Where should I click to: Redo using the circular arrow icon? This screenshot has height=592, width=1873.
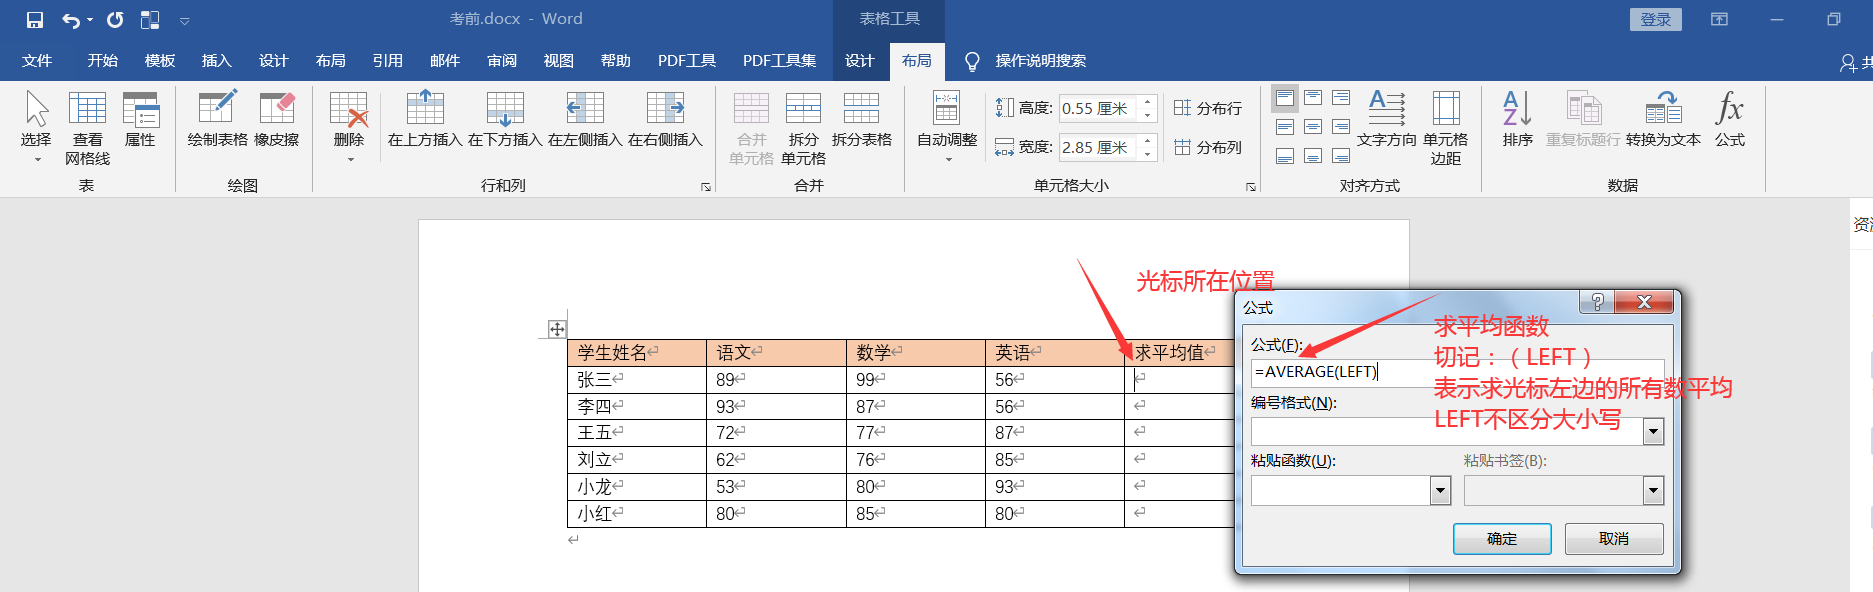pyautogui.click(x=115, y=20)
